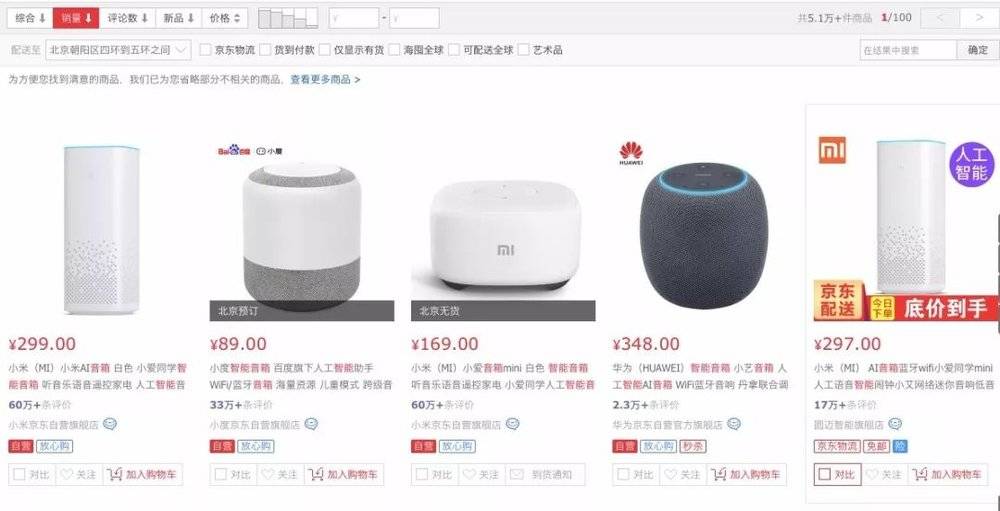
Task: Tick the 仅显示有货 checkbox
Action: click(325, 50)
